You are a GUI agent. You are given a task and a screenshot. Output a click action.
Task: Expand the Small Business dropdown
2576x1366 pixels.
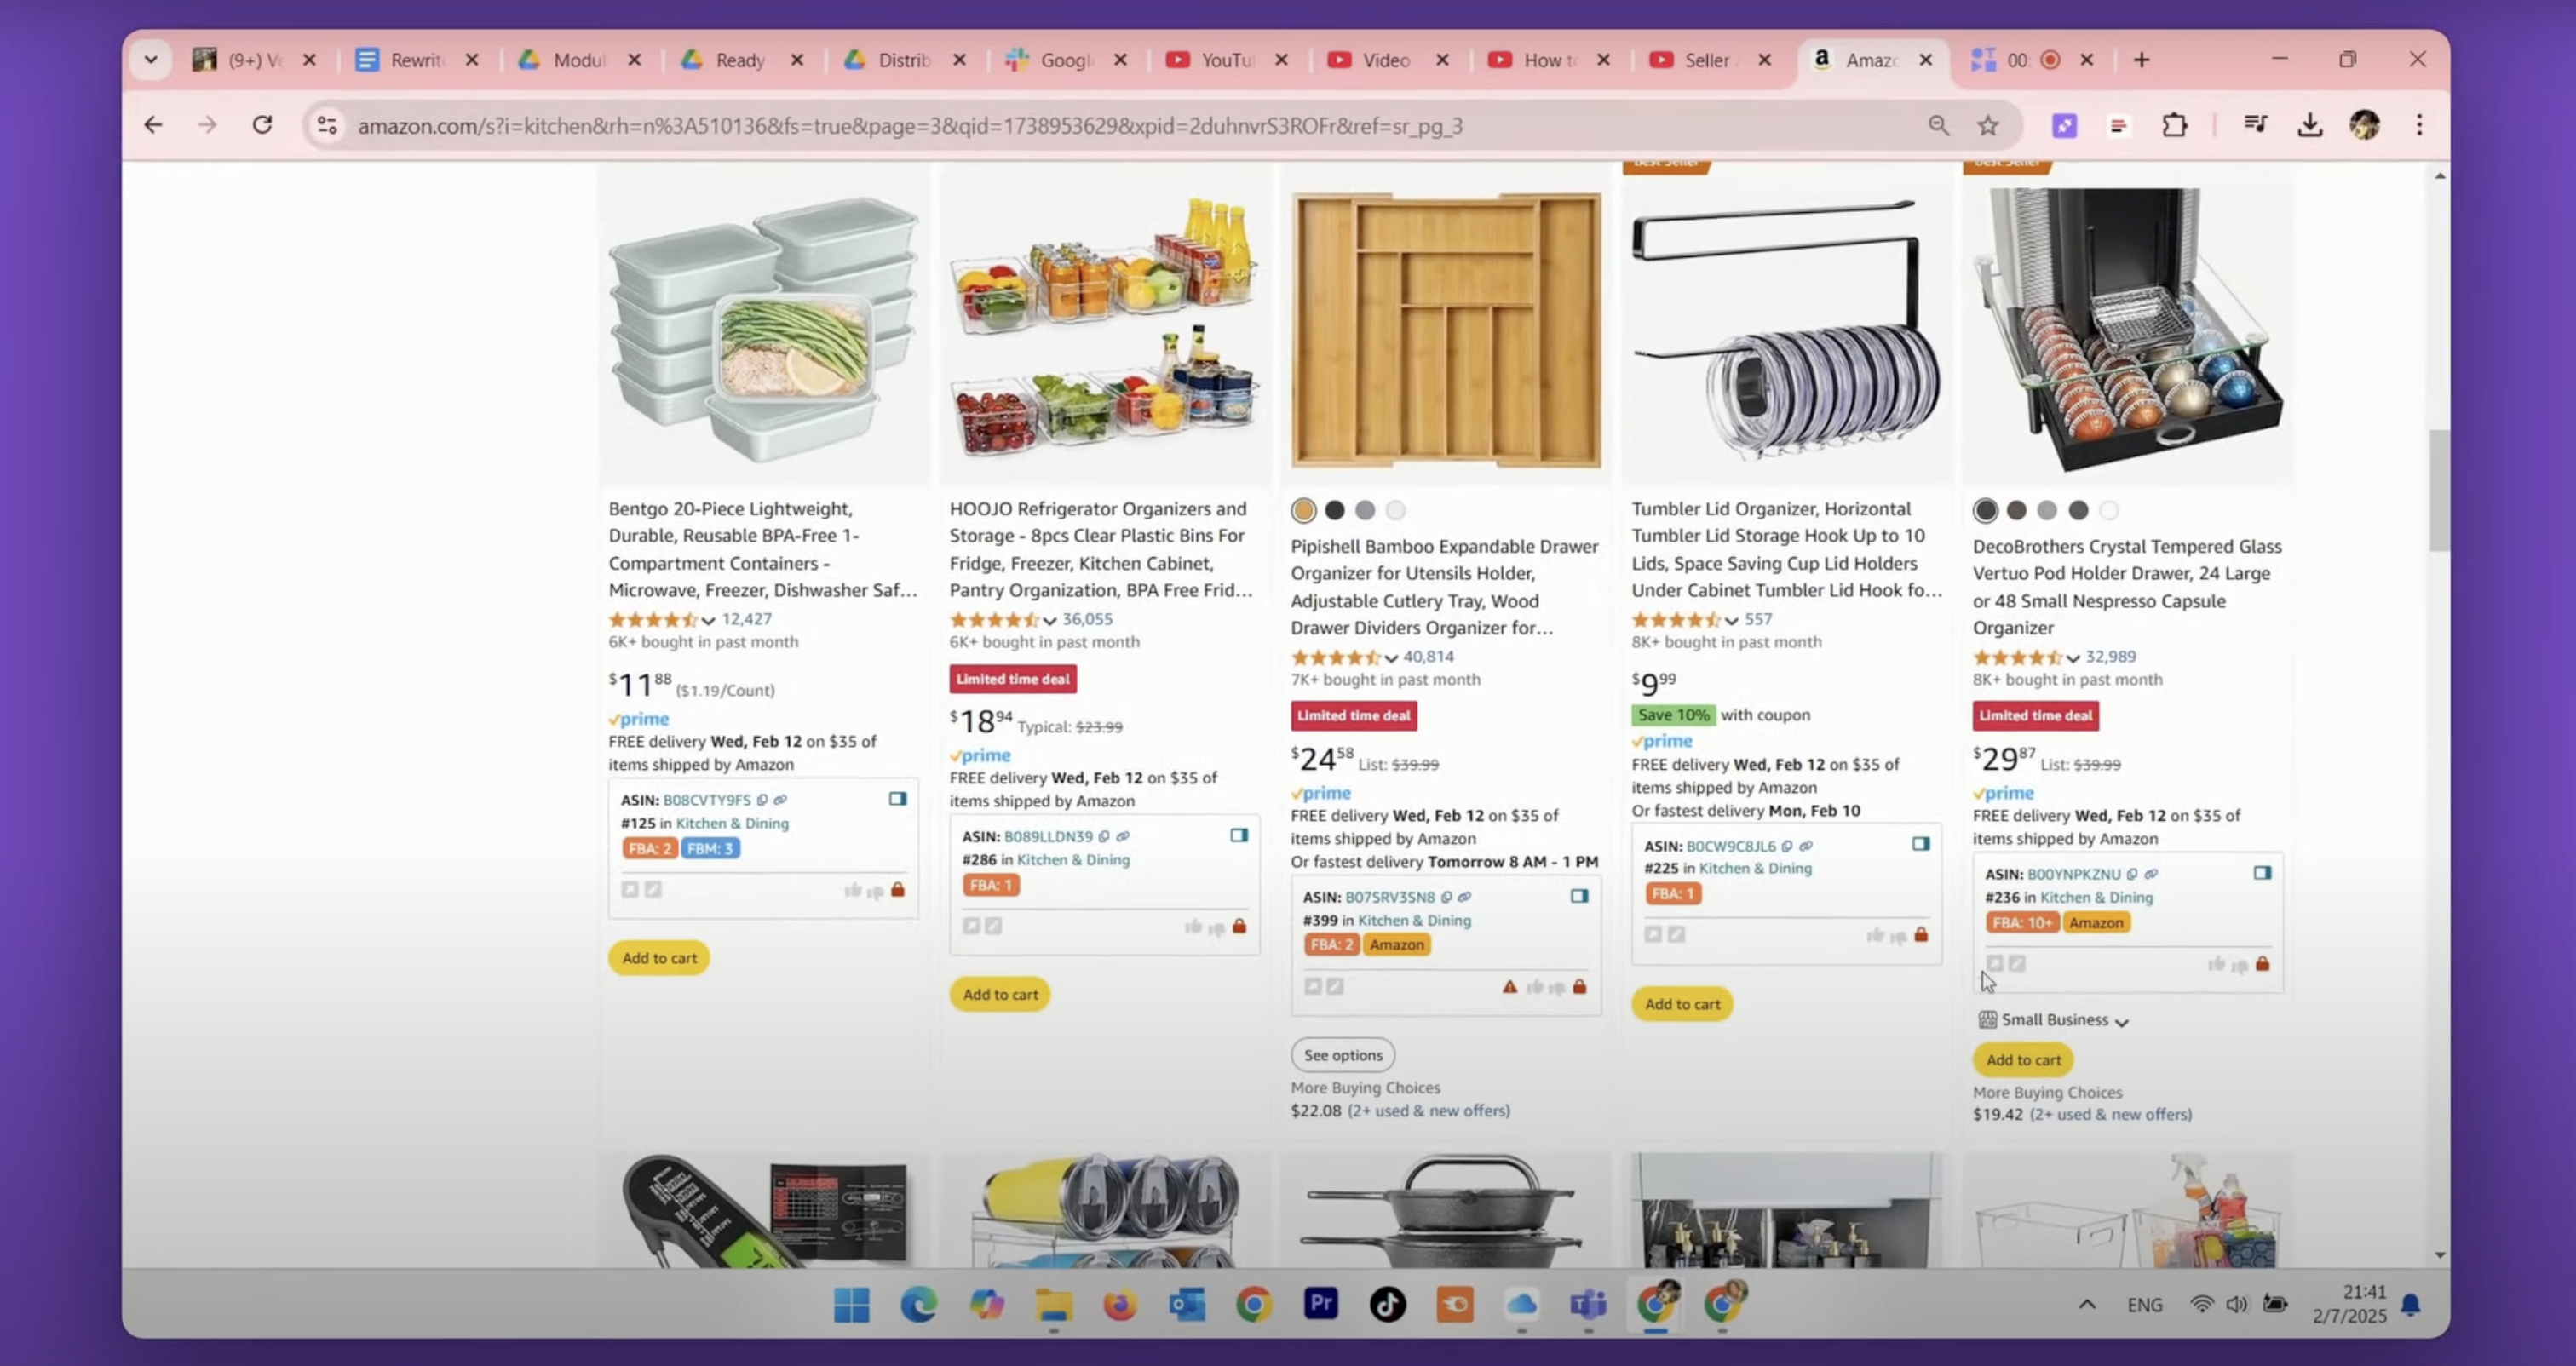[2054, 1020]
